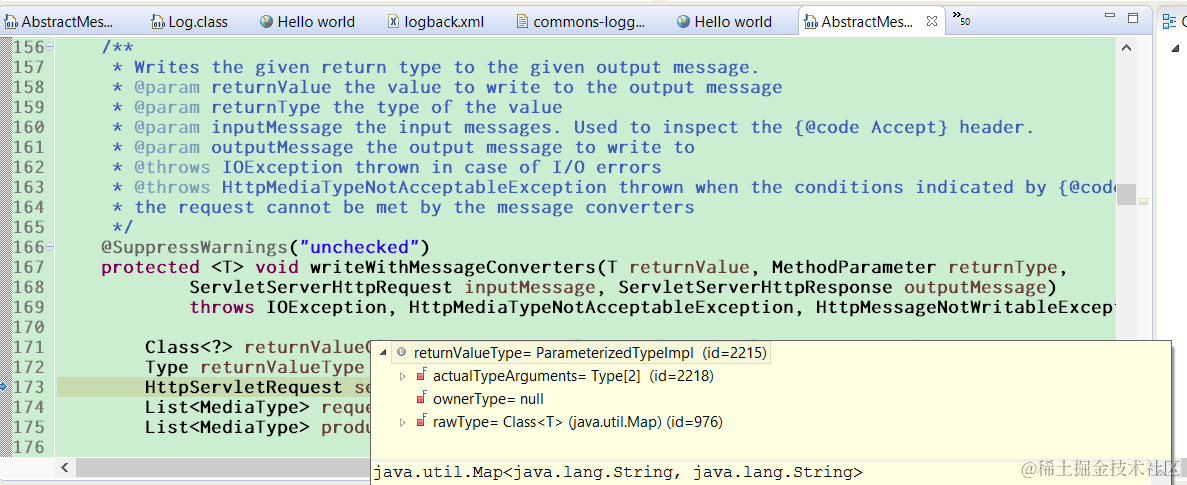
Task: Click the string "unchecked" on line 166
Action: click(x=359, y=247)
